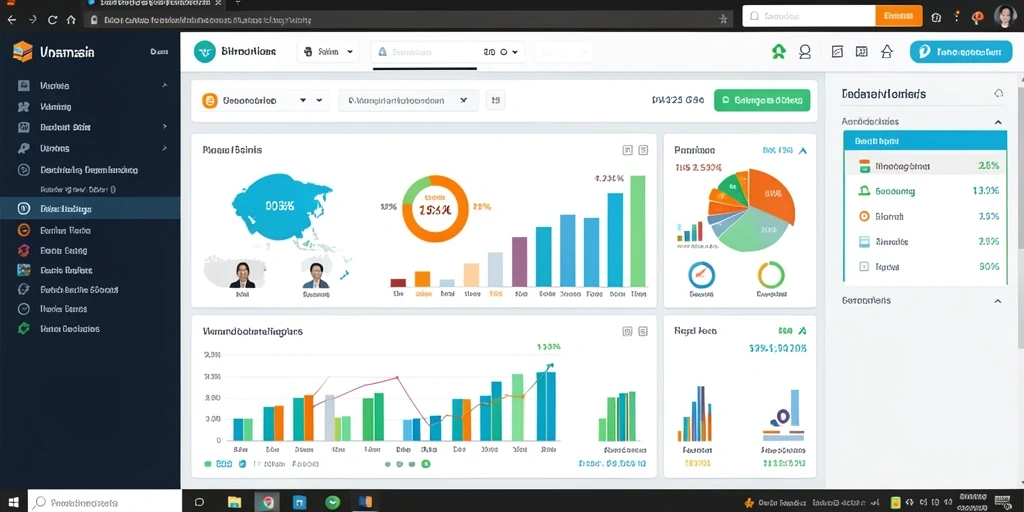Click the right-side vertical scrollbar
Viewport: 1024px width, 512px height.
tap(1021, 167)
